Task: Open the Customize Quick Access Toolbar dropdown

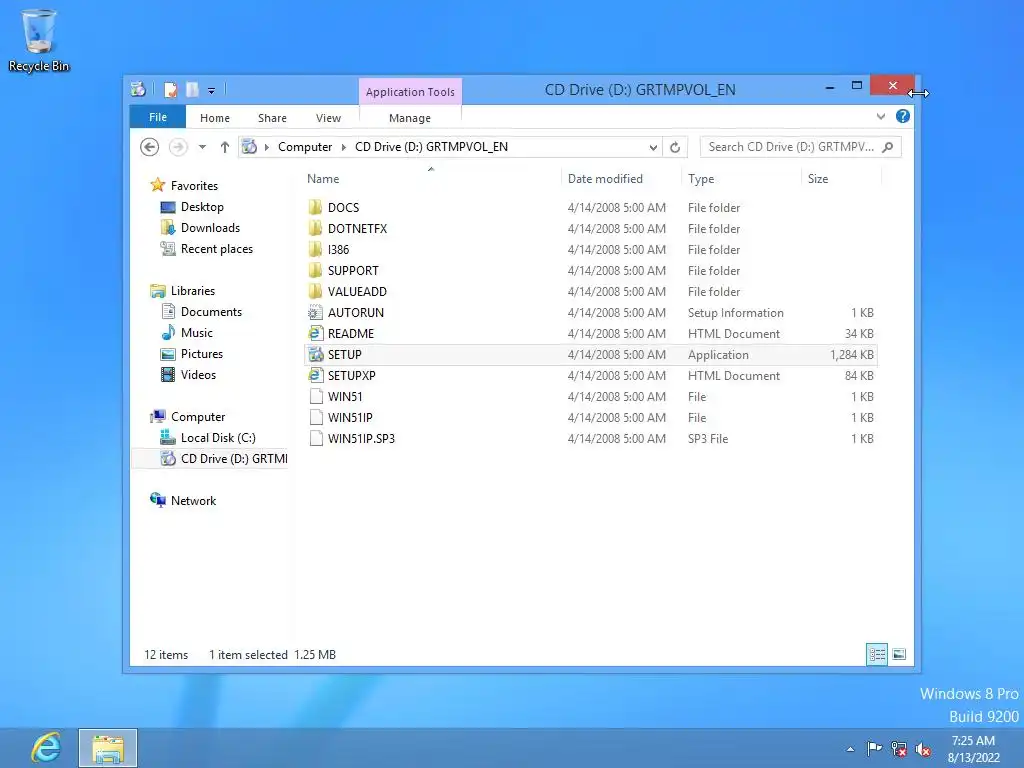Action: pyautogui.click(x=212, y=91)
